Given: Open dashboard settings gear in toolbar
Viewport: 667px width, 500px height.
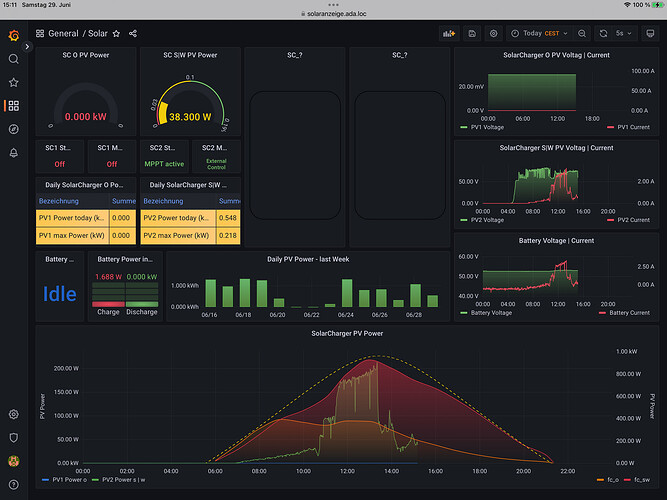Looking at the screenshot, I should pos(493,34).
